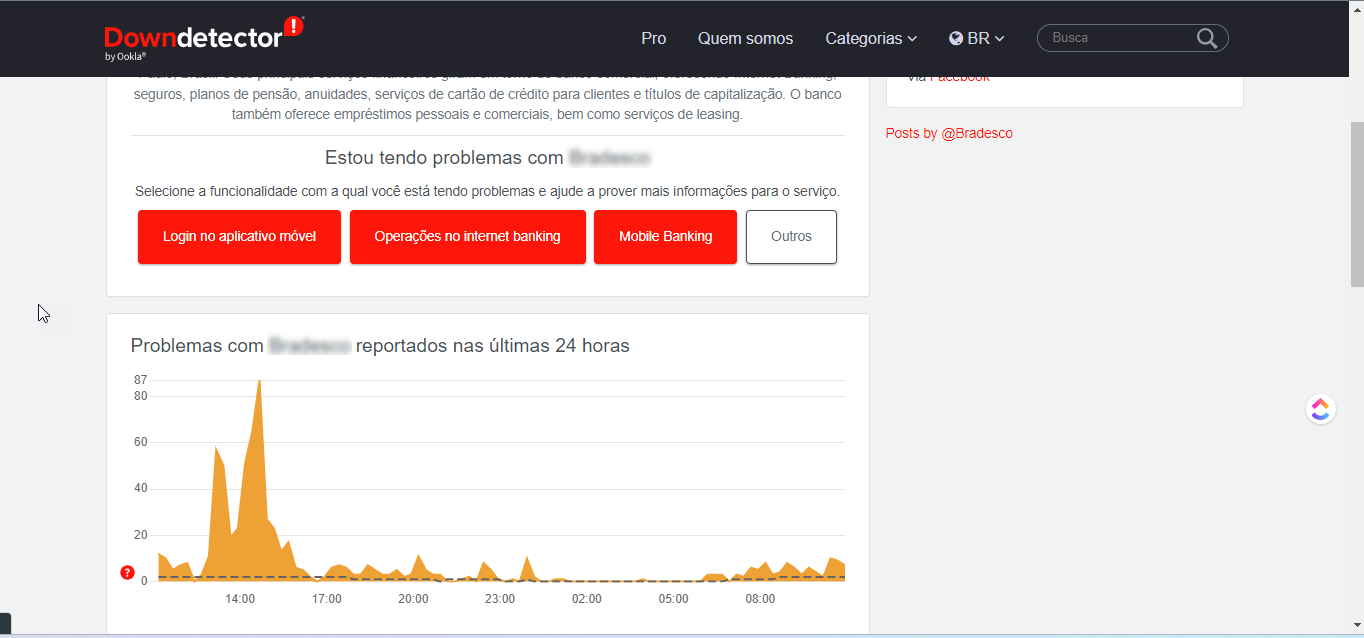Expand the Categorias dropdown menu
Image resolution: width=1364 pixels, height=638 pixels.
[871, 39]
